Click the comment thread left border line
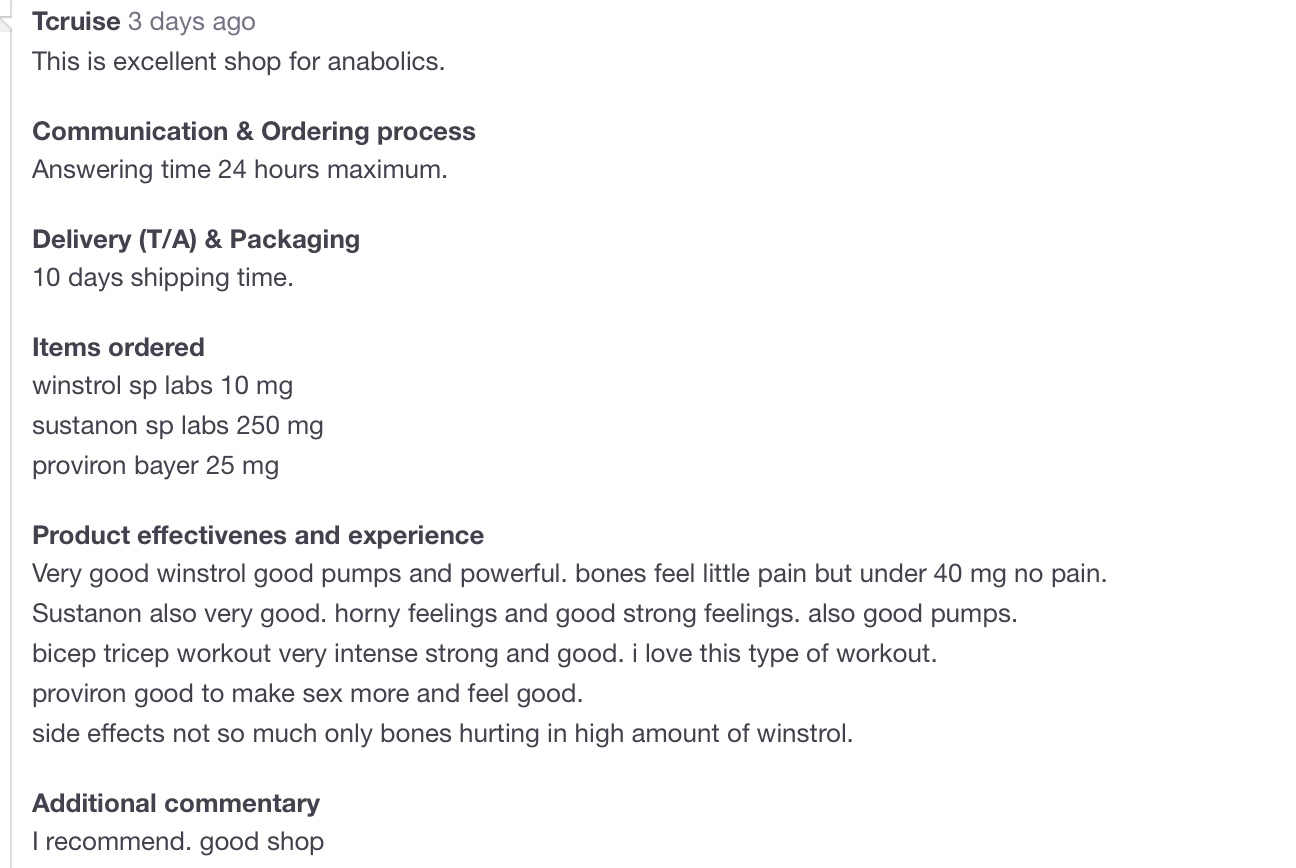 click(x=10, y=450)
